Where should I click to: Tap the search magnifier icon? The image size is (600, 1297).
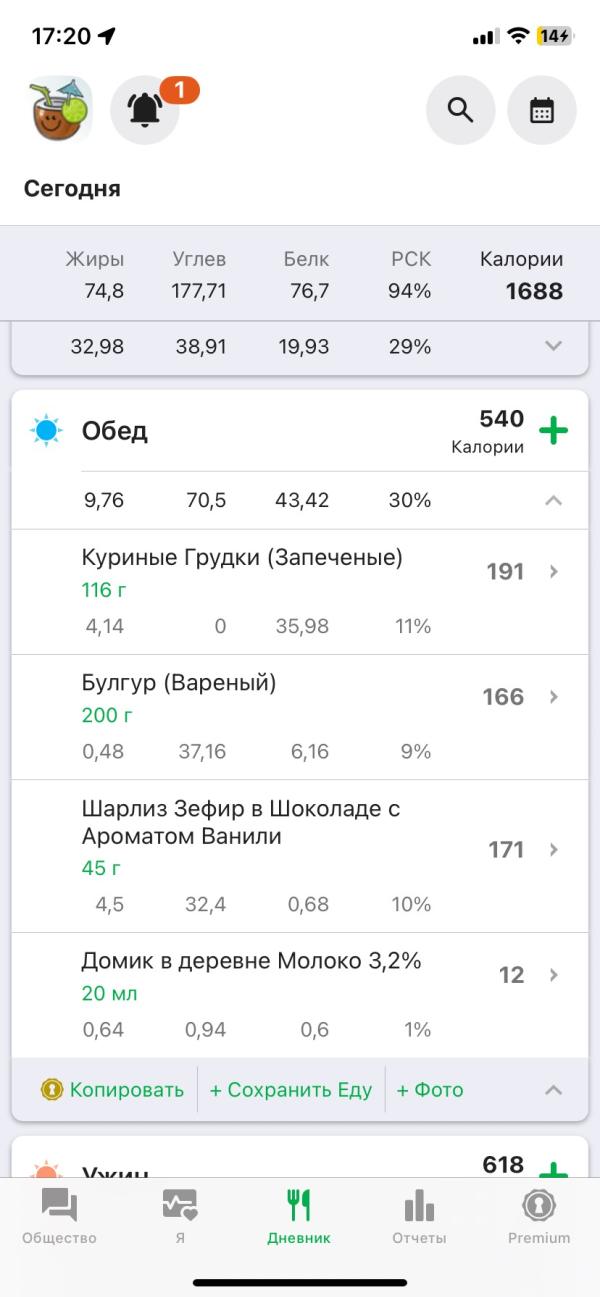pos(460,110)
